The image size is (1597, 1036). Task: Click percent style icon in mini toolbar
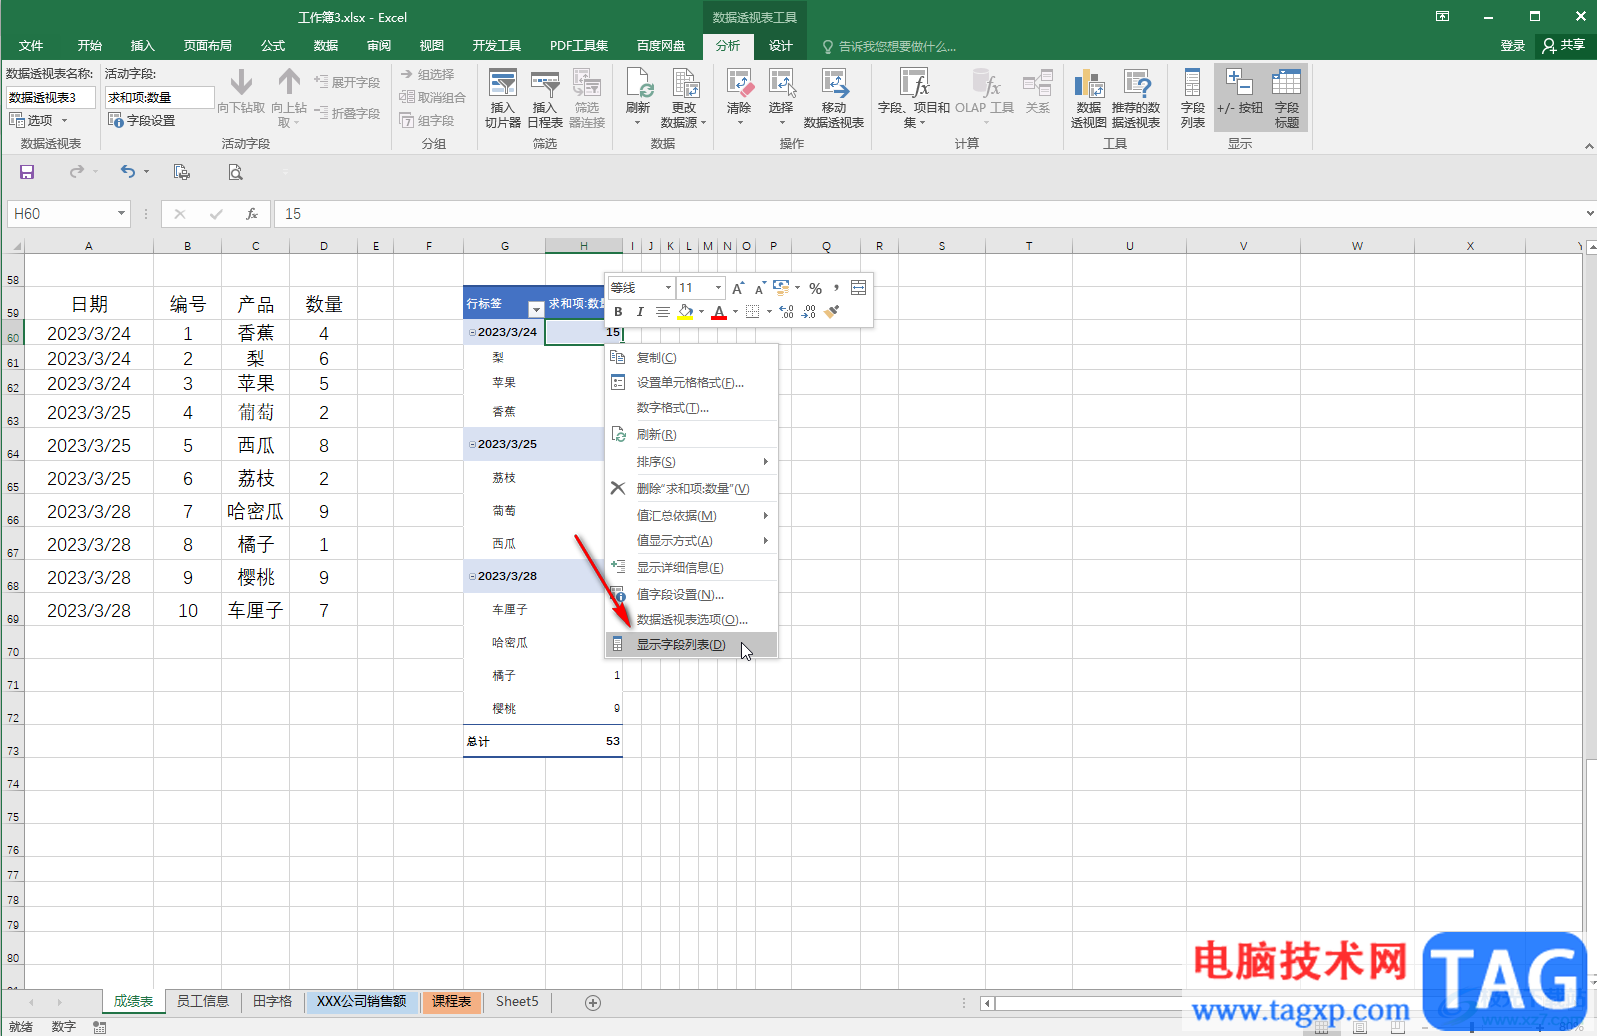coord(815,288)
